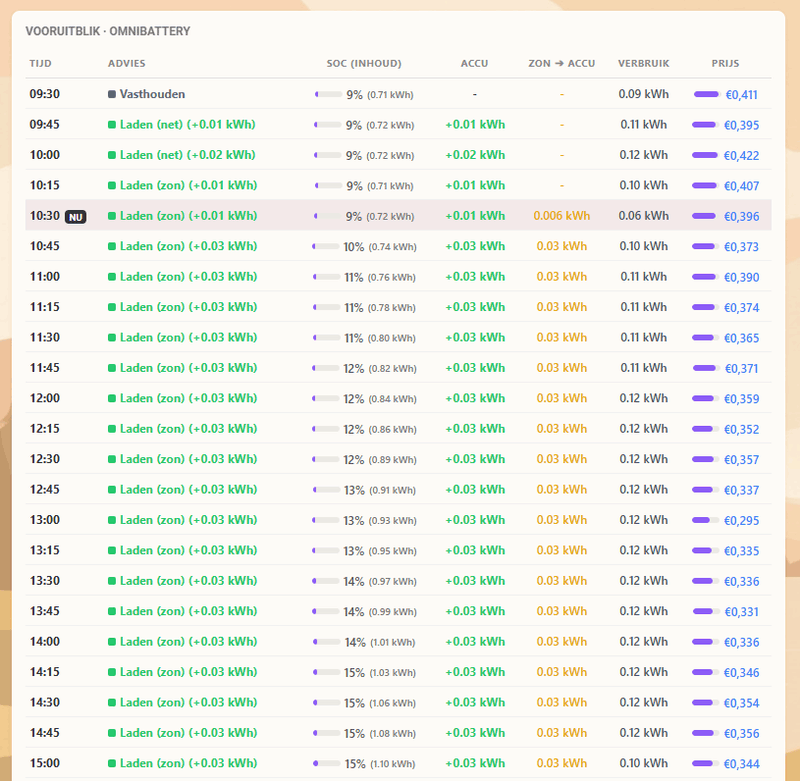
Task: Click green status square in the 12:00 row
Action: coord(112,398)
